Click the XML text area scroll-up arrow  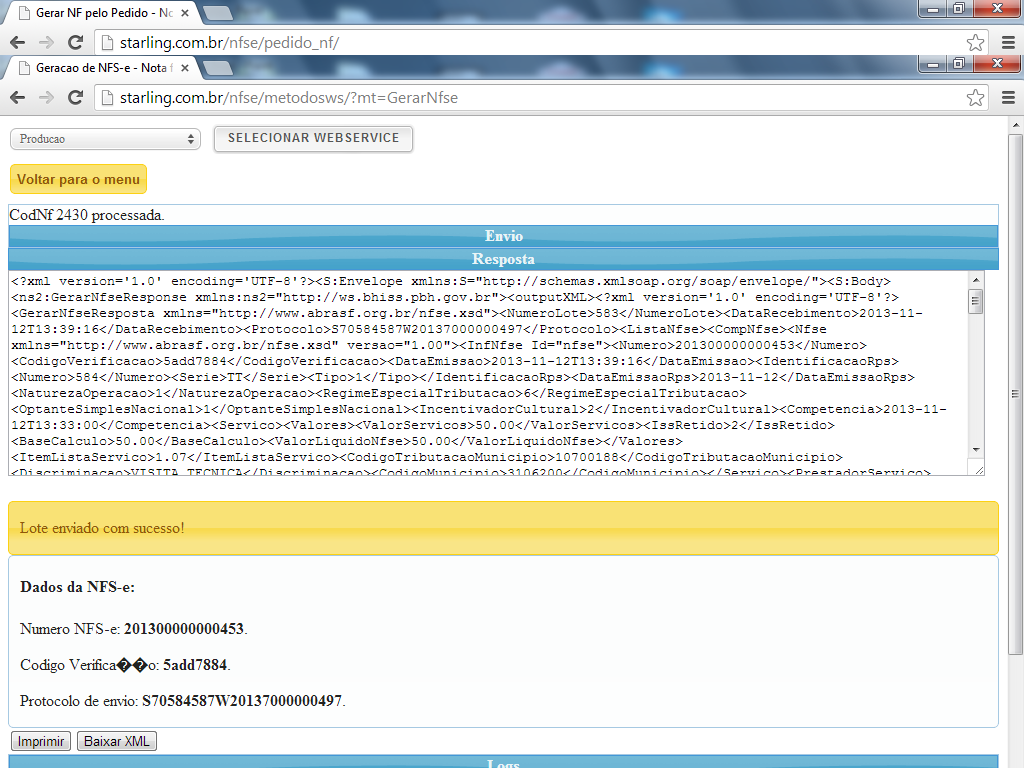[x=976, y=280]
